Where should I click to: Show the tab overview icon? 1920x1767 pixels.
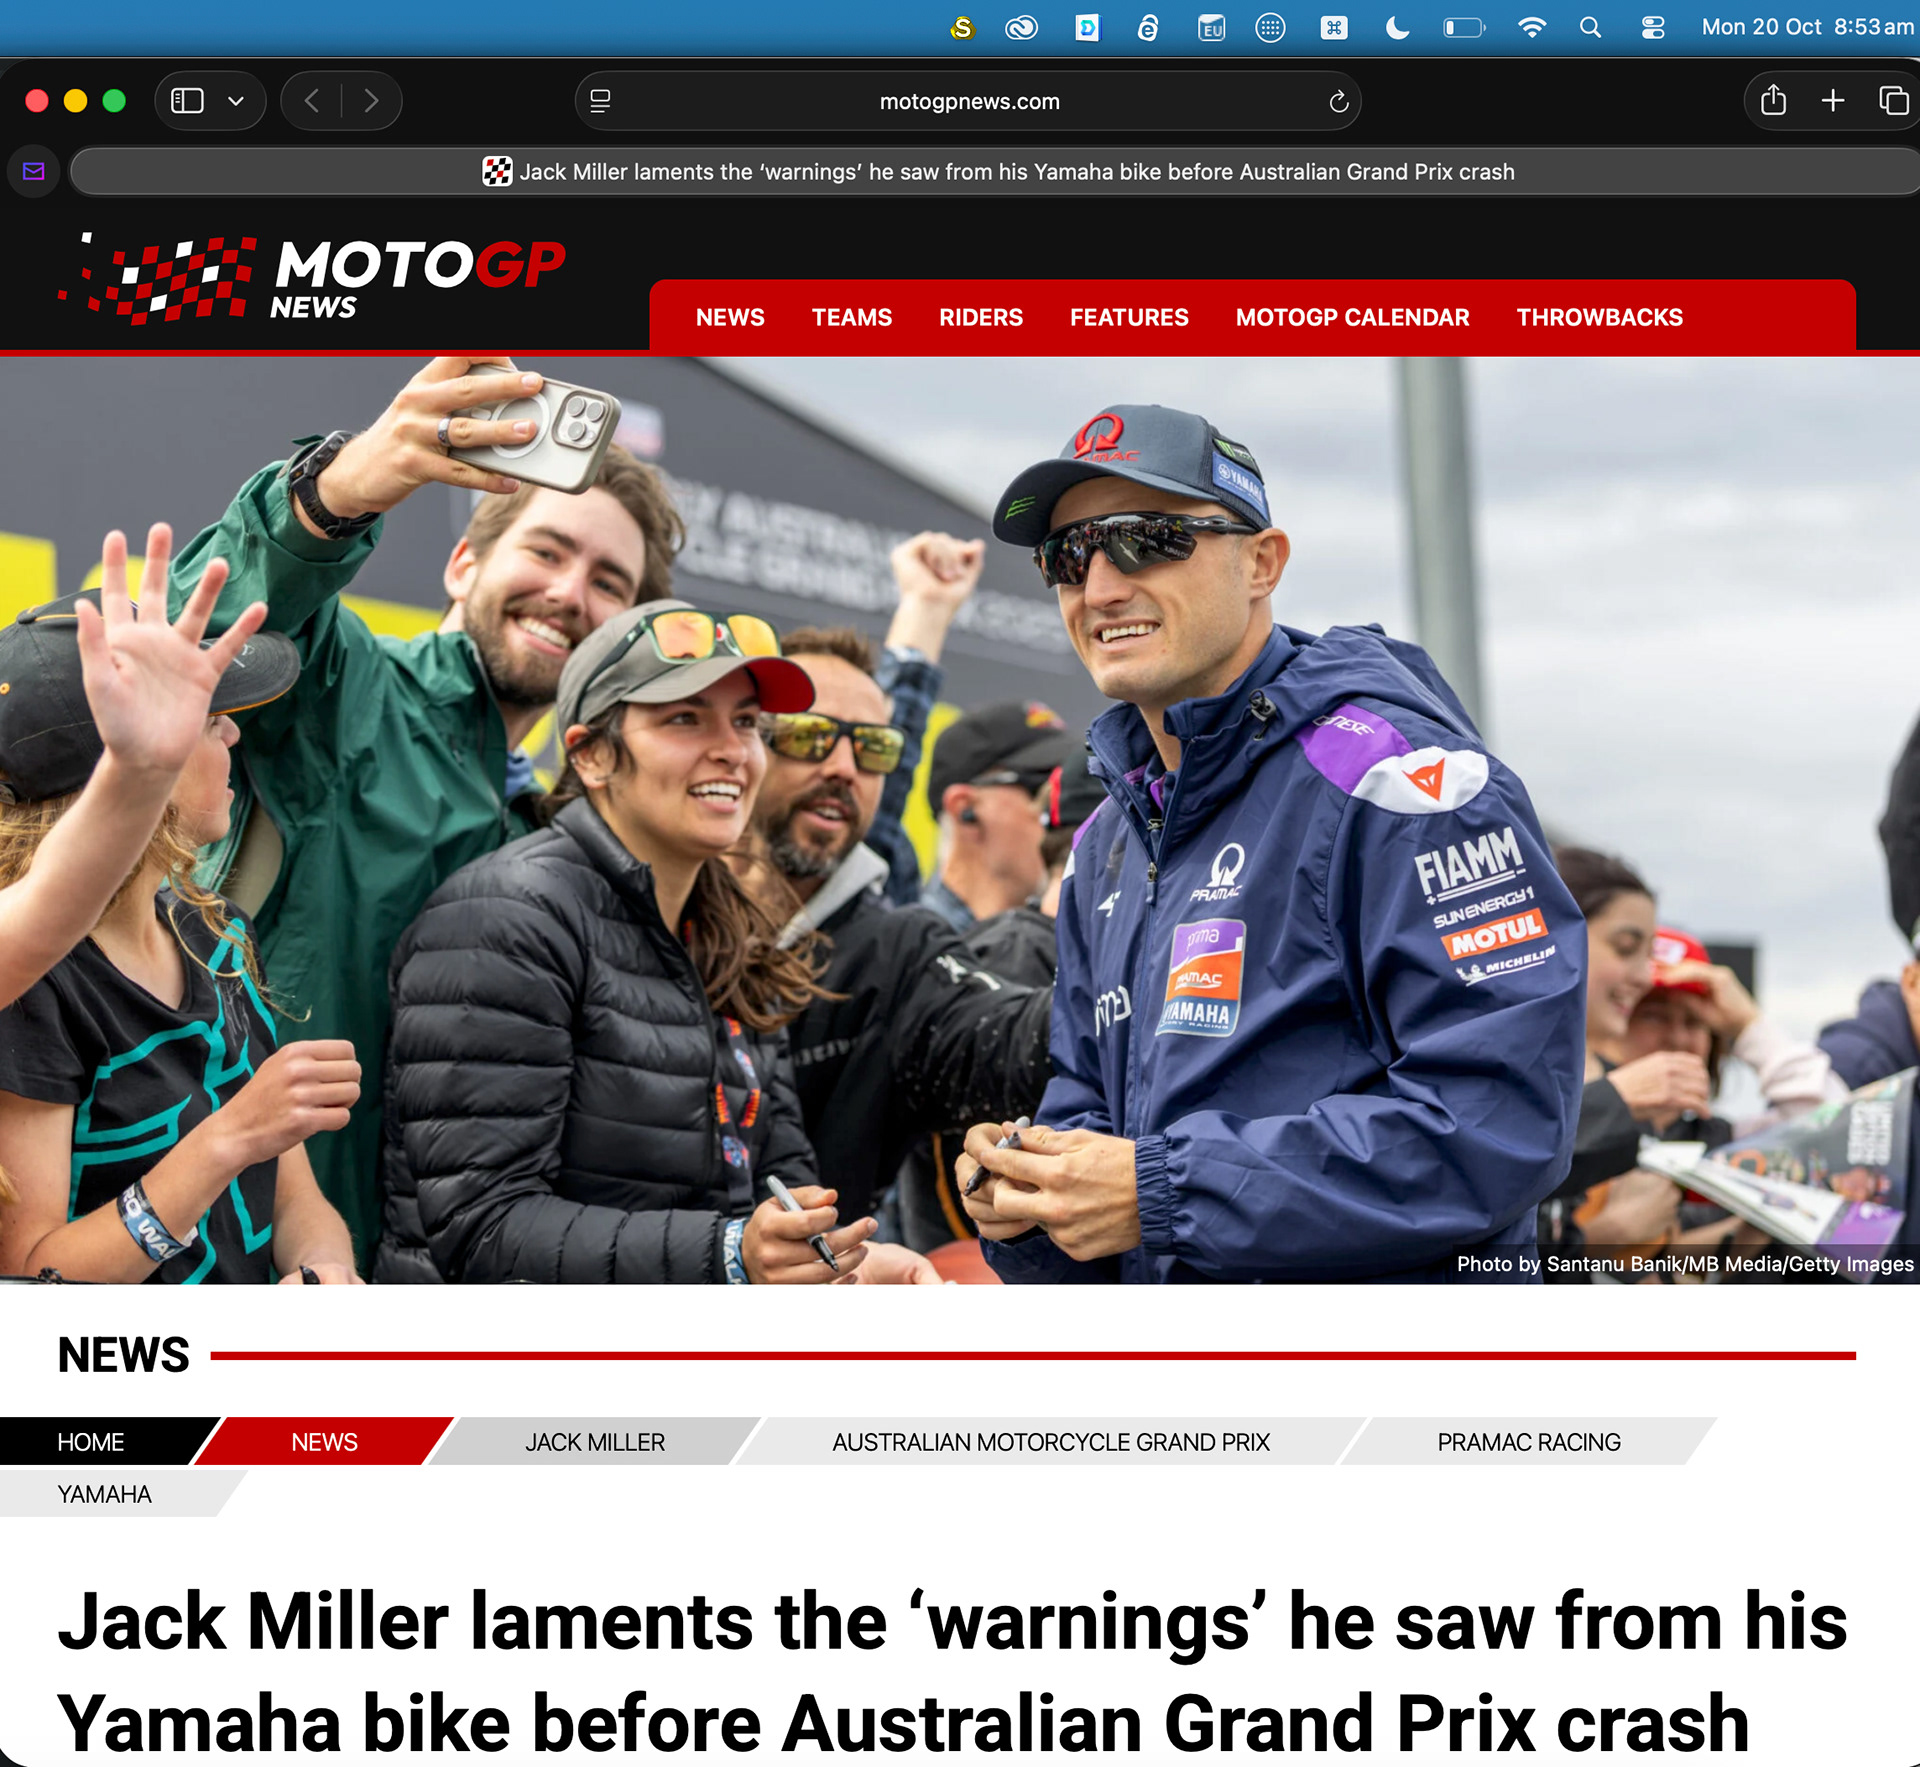1894,100
